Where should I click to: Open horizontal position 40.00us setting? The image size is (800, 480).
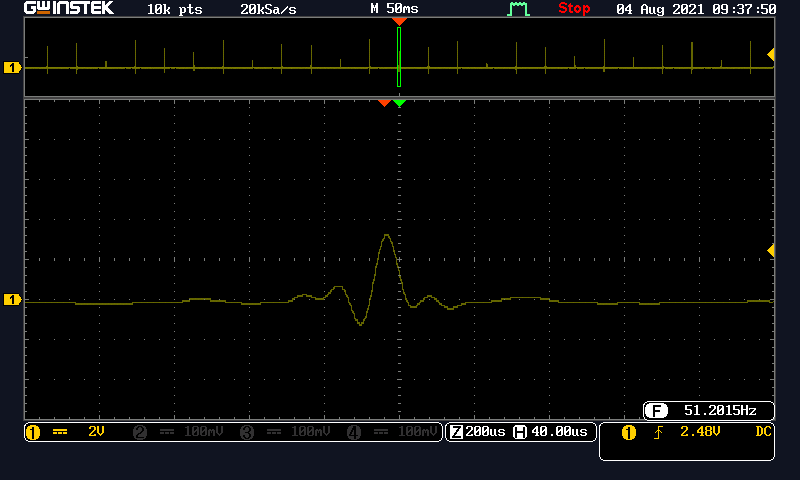[553, 432]
